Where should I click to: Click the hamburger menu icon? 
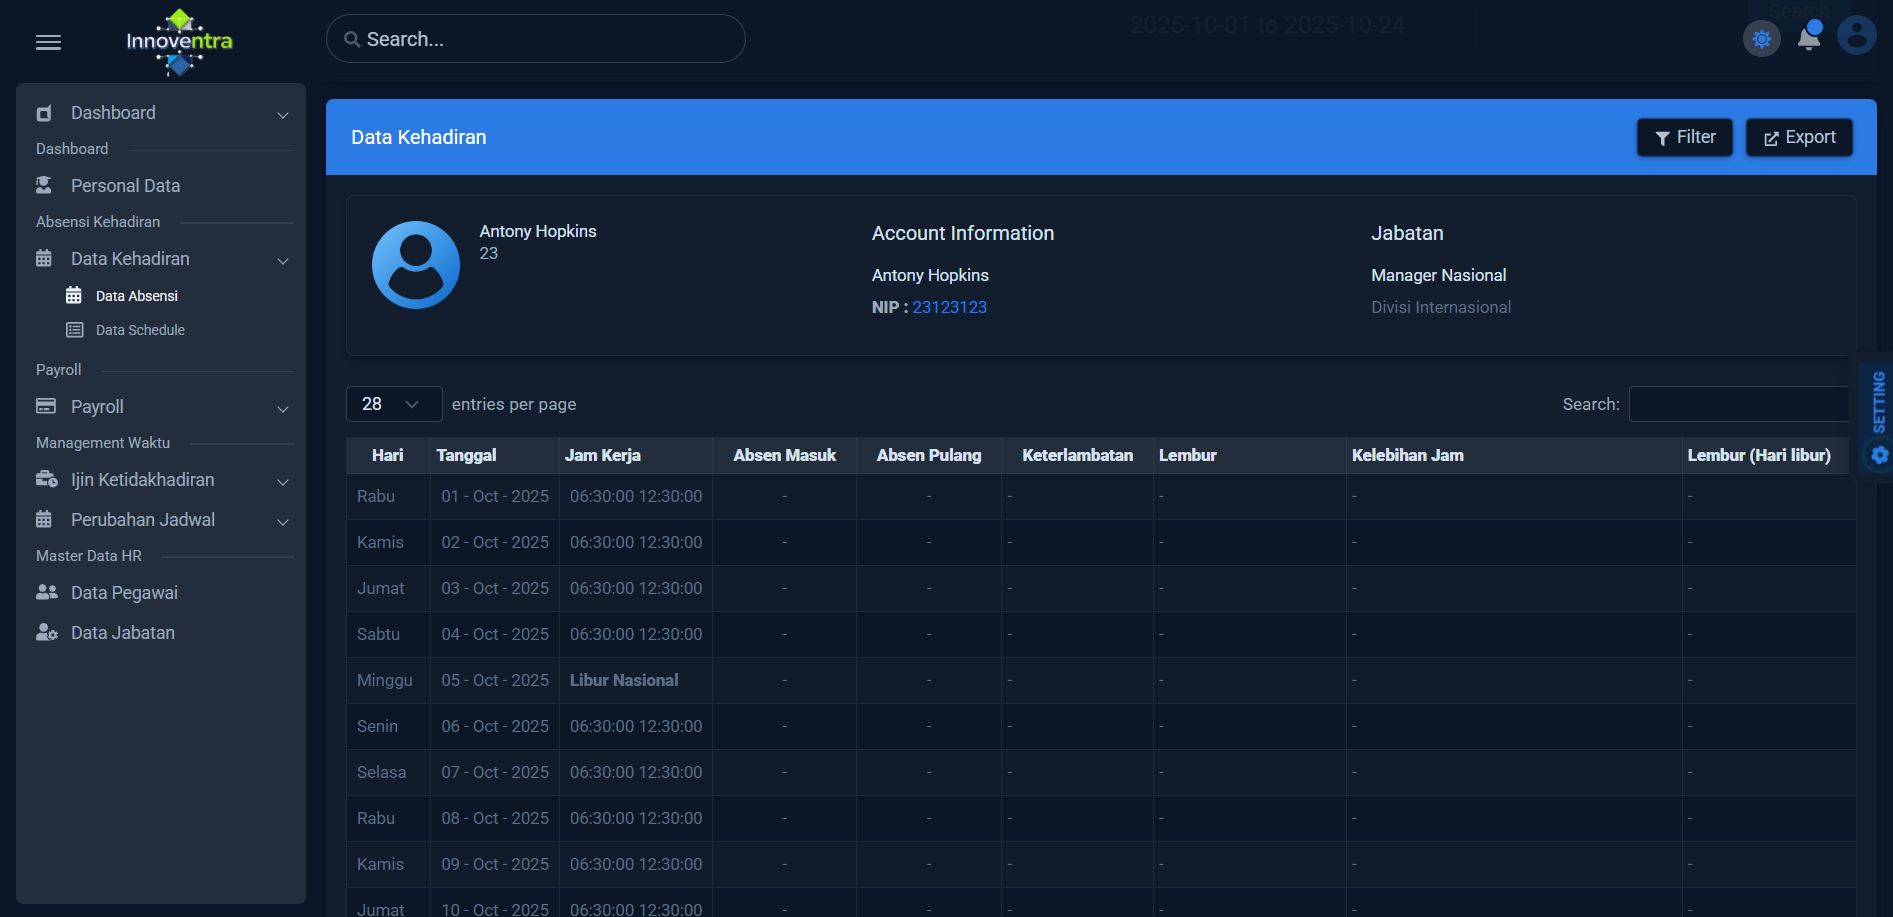pyautogui.click(x=48, y=42)
